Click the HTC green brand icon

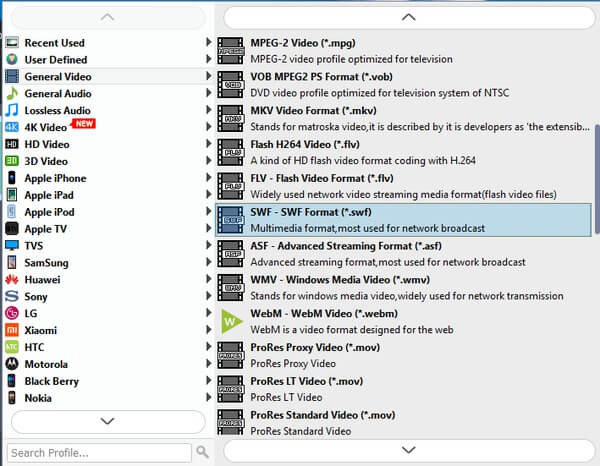[12, 347]
